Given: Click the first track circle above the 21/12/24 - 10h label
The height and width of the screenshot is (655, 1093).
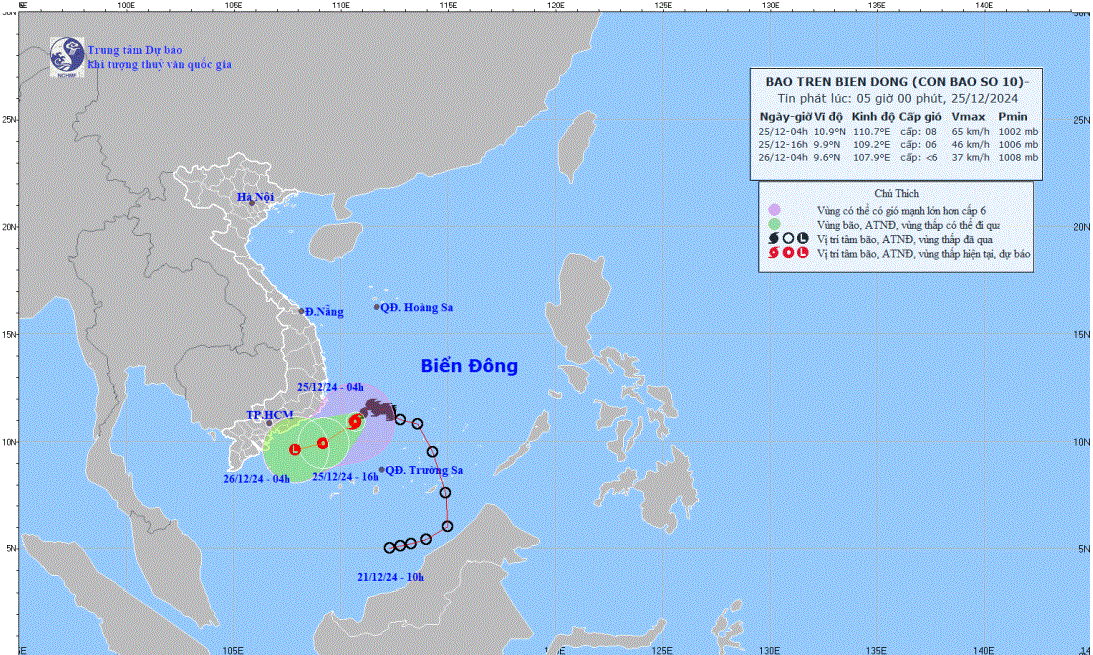Looking at the screenshot, I should [x=390, y=548].
